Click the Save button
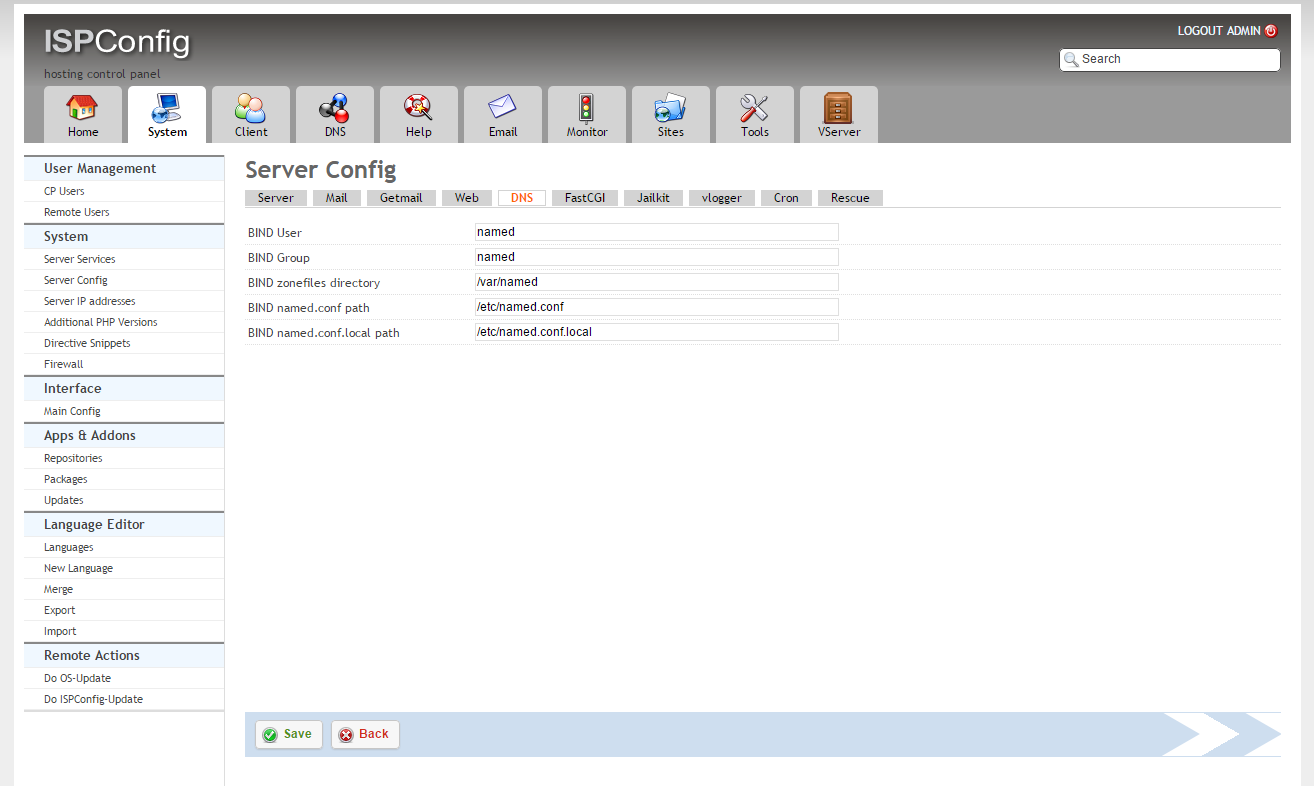Image resolution: width=1314 pixels, height=786 pixels. (289, 734)
